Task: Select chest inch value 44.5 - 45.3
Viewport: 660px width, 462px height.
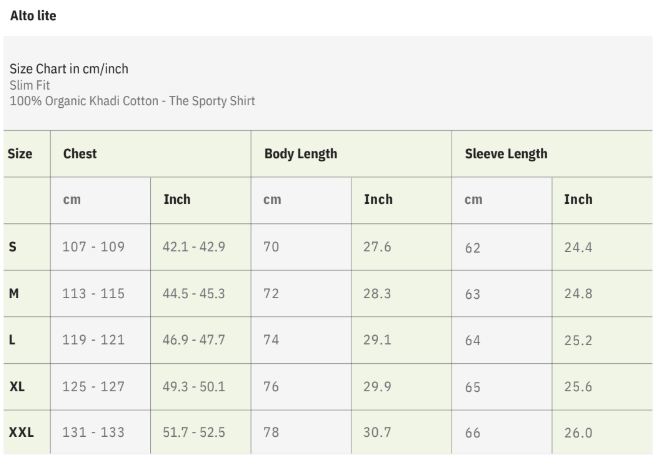Action: [x=194, y=294]
